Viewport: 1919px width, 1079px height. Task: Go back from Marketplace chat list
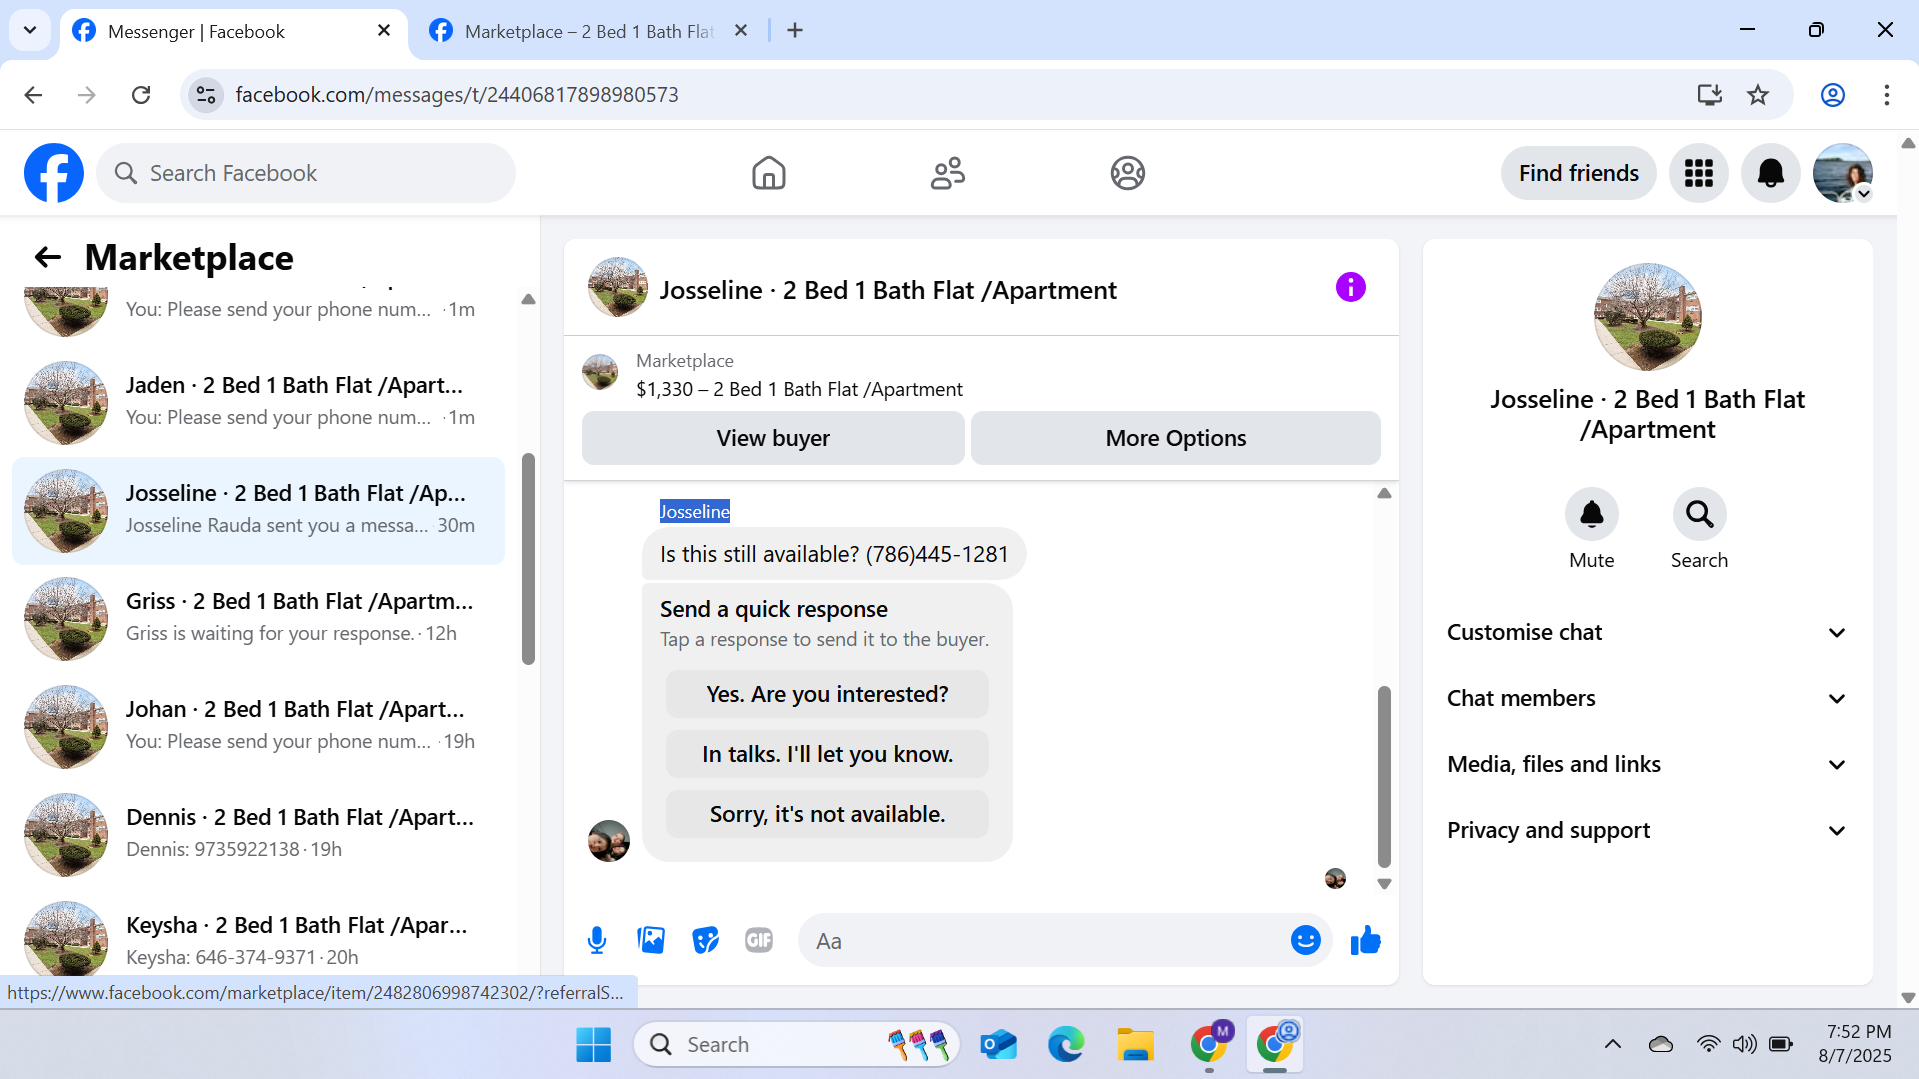tap(47, 257)
